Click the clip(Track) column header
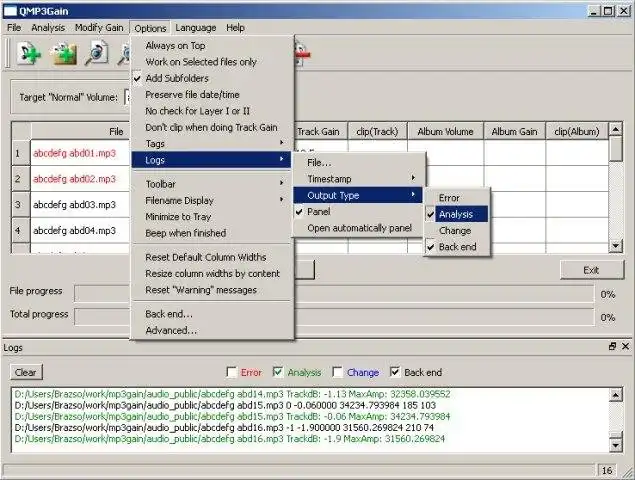 [x=377, y=131]
